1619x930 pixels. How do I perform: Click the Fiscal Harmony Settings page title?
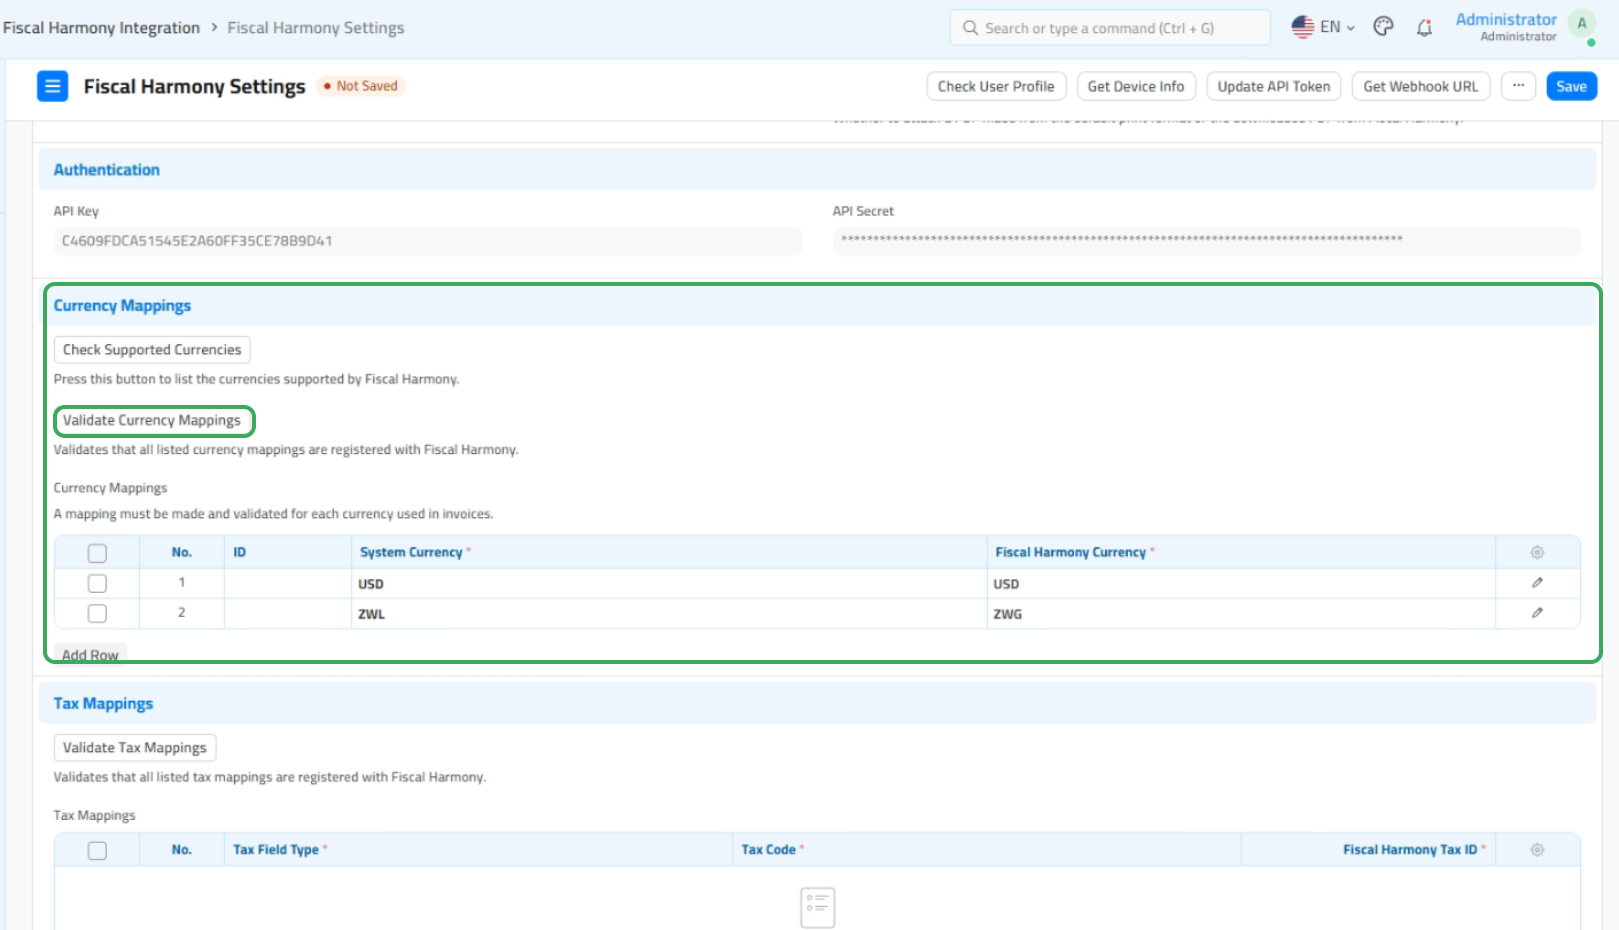coord(194,87)
